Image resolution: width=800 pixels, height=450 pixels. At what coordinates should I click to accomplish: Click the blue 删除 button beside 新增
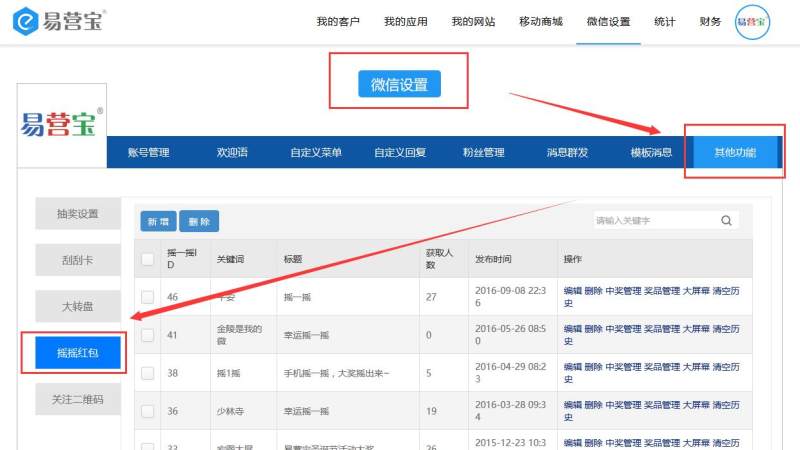pos(199,221)
